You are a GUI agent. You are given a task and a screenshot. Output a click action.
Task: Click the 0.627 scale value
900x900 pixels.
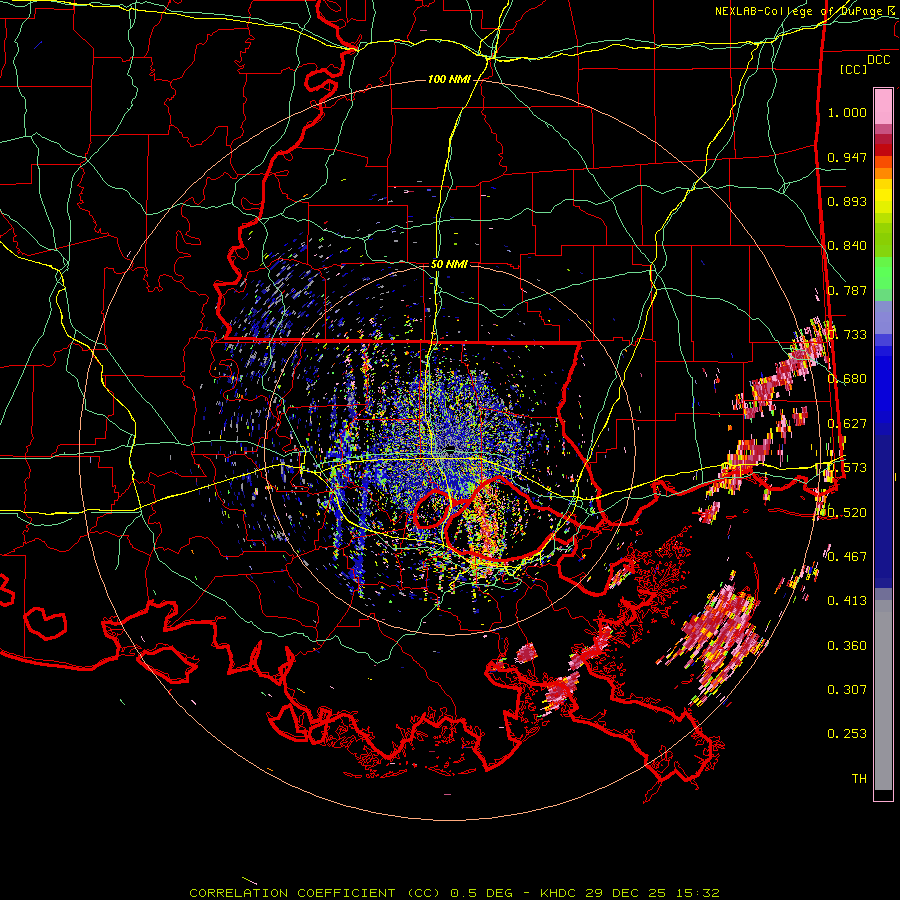[x=847, y=424]
